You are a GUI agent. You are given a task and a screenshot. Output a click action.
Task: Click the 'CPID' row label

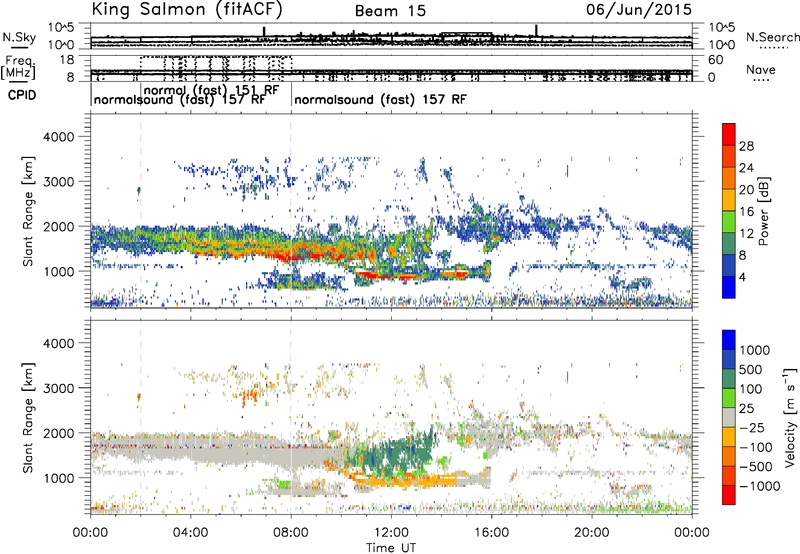(22, 95)
